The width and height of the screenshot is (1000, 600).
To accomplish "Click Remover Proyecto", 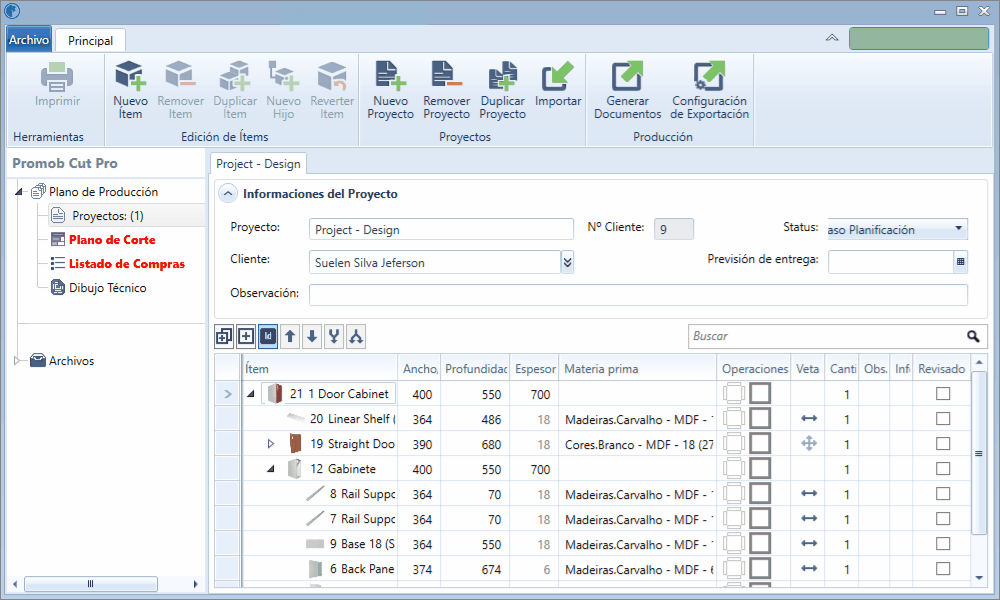I will pos(446,90).
